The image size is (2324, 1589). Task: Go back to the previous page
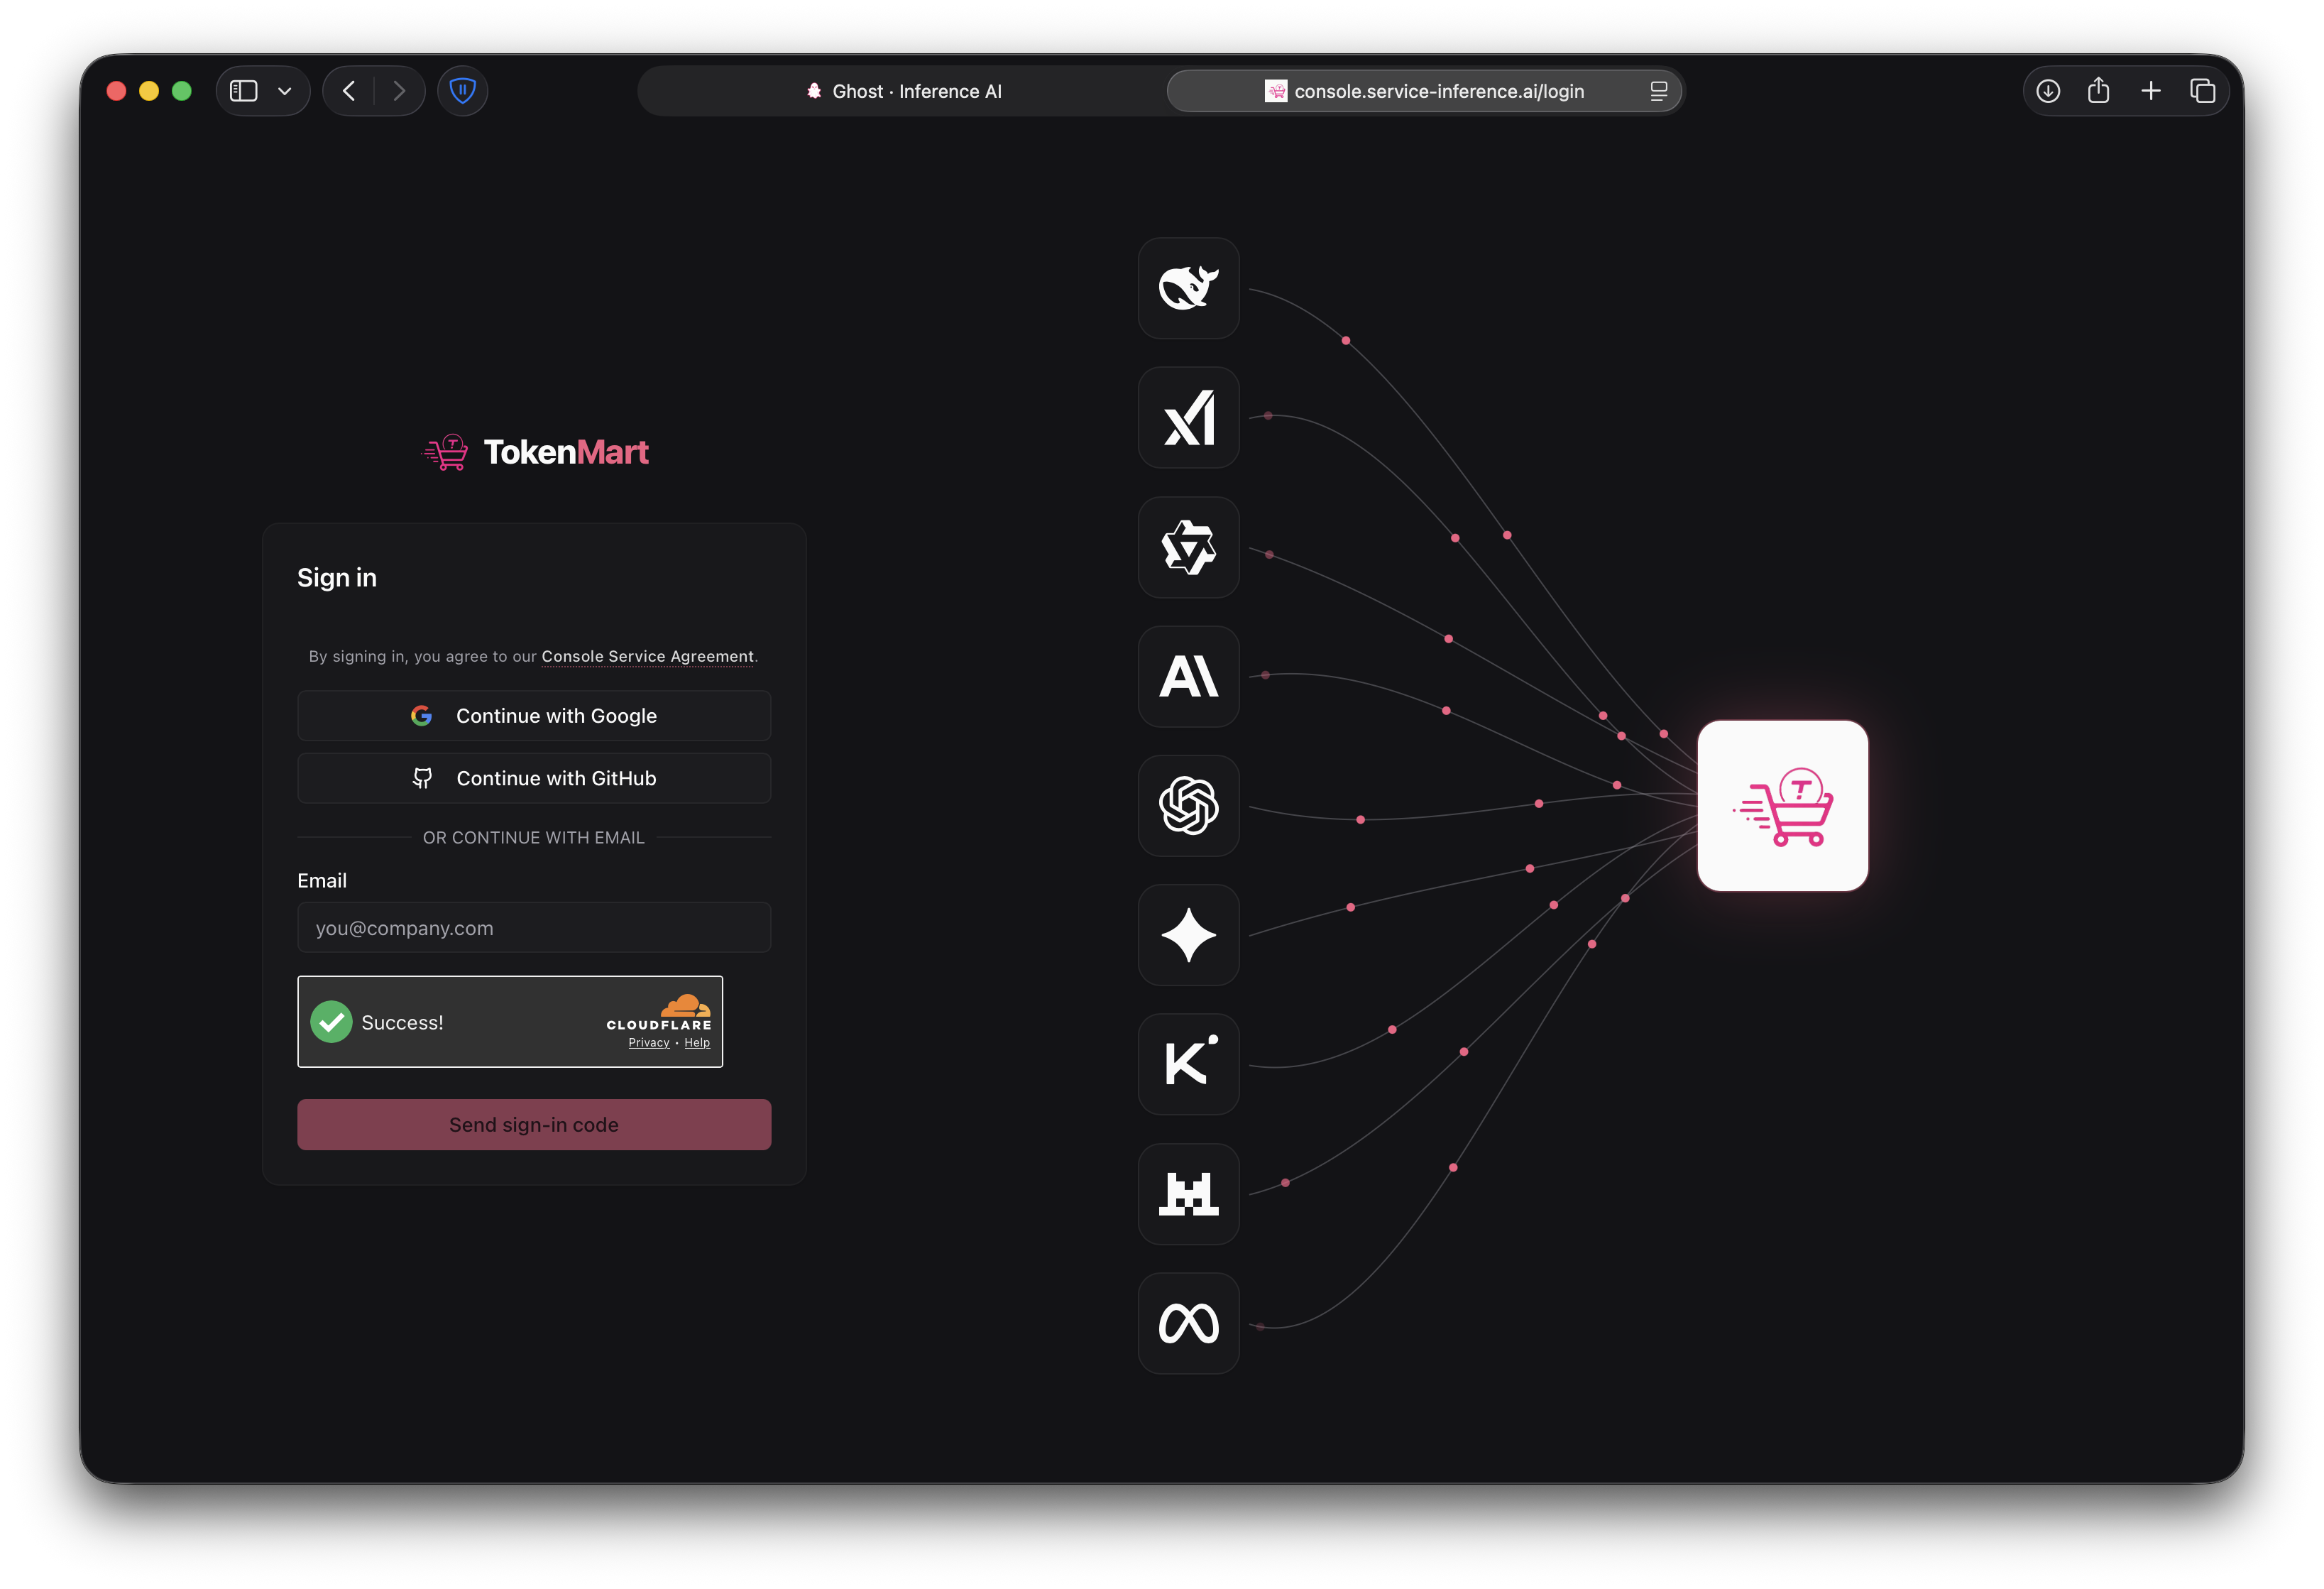point(349,91)
